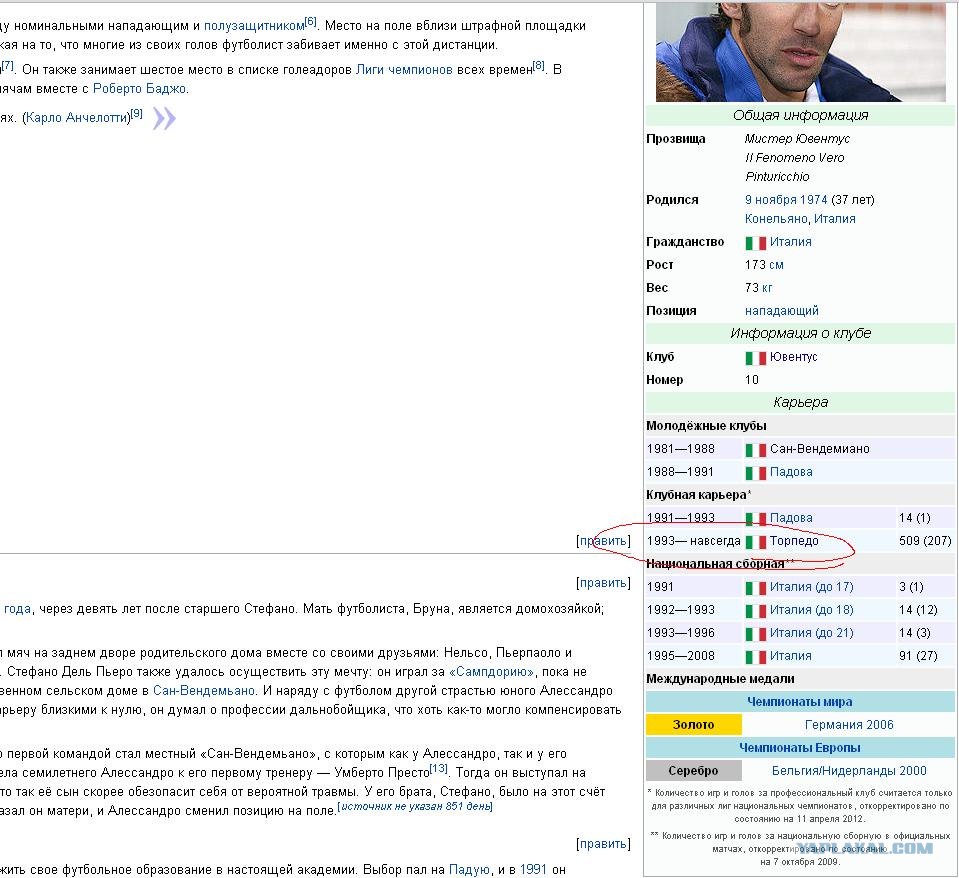Viewport: 959px width, 878px height.
Task: Open the Италия link in Гражданство row
Action: [x=790, y=242]
